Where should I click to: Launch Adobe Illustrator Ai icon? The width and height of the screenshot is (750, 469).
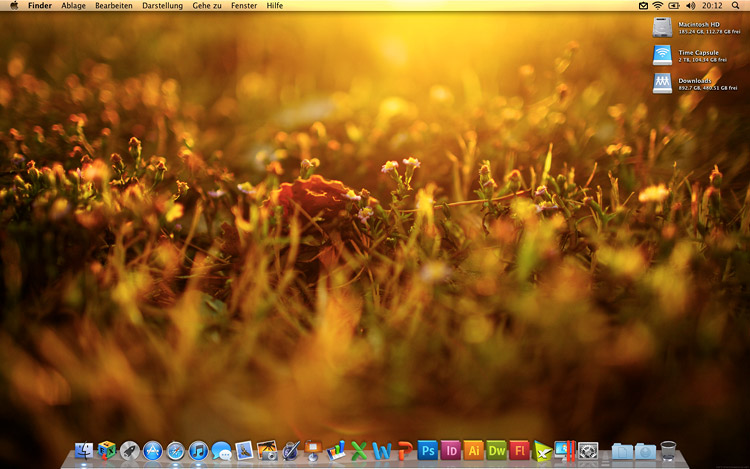[x=474, y=450]
